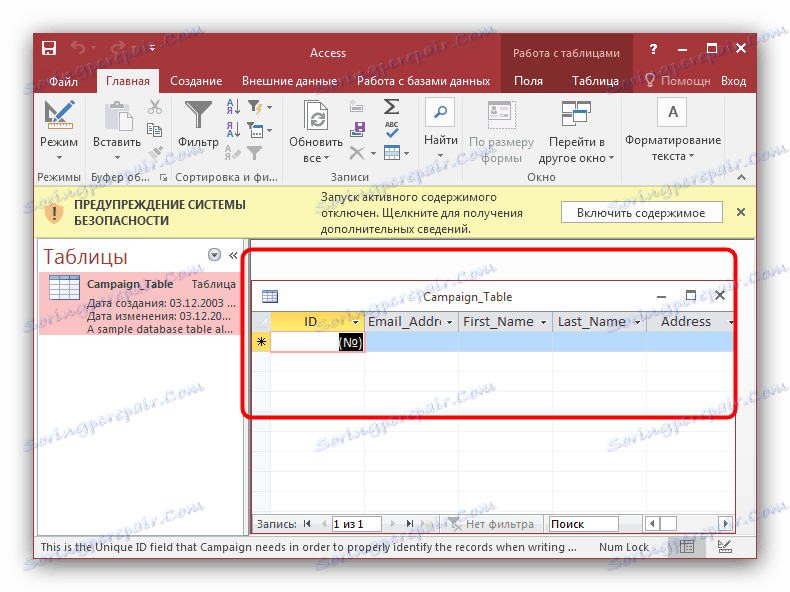This screenshot has height=592, width=790.
Task: Click the Copy icon in clipboard group
Action: [x=155, y=130]
